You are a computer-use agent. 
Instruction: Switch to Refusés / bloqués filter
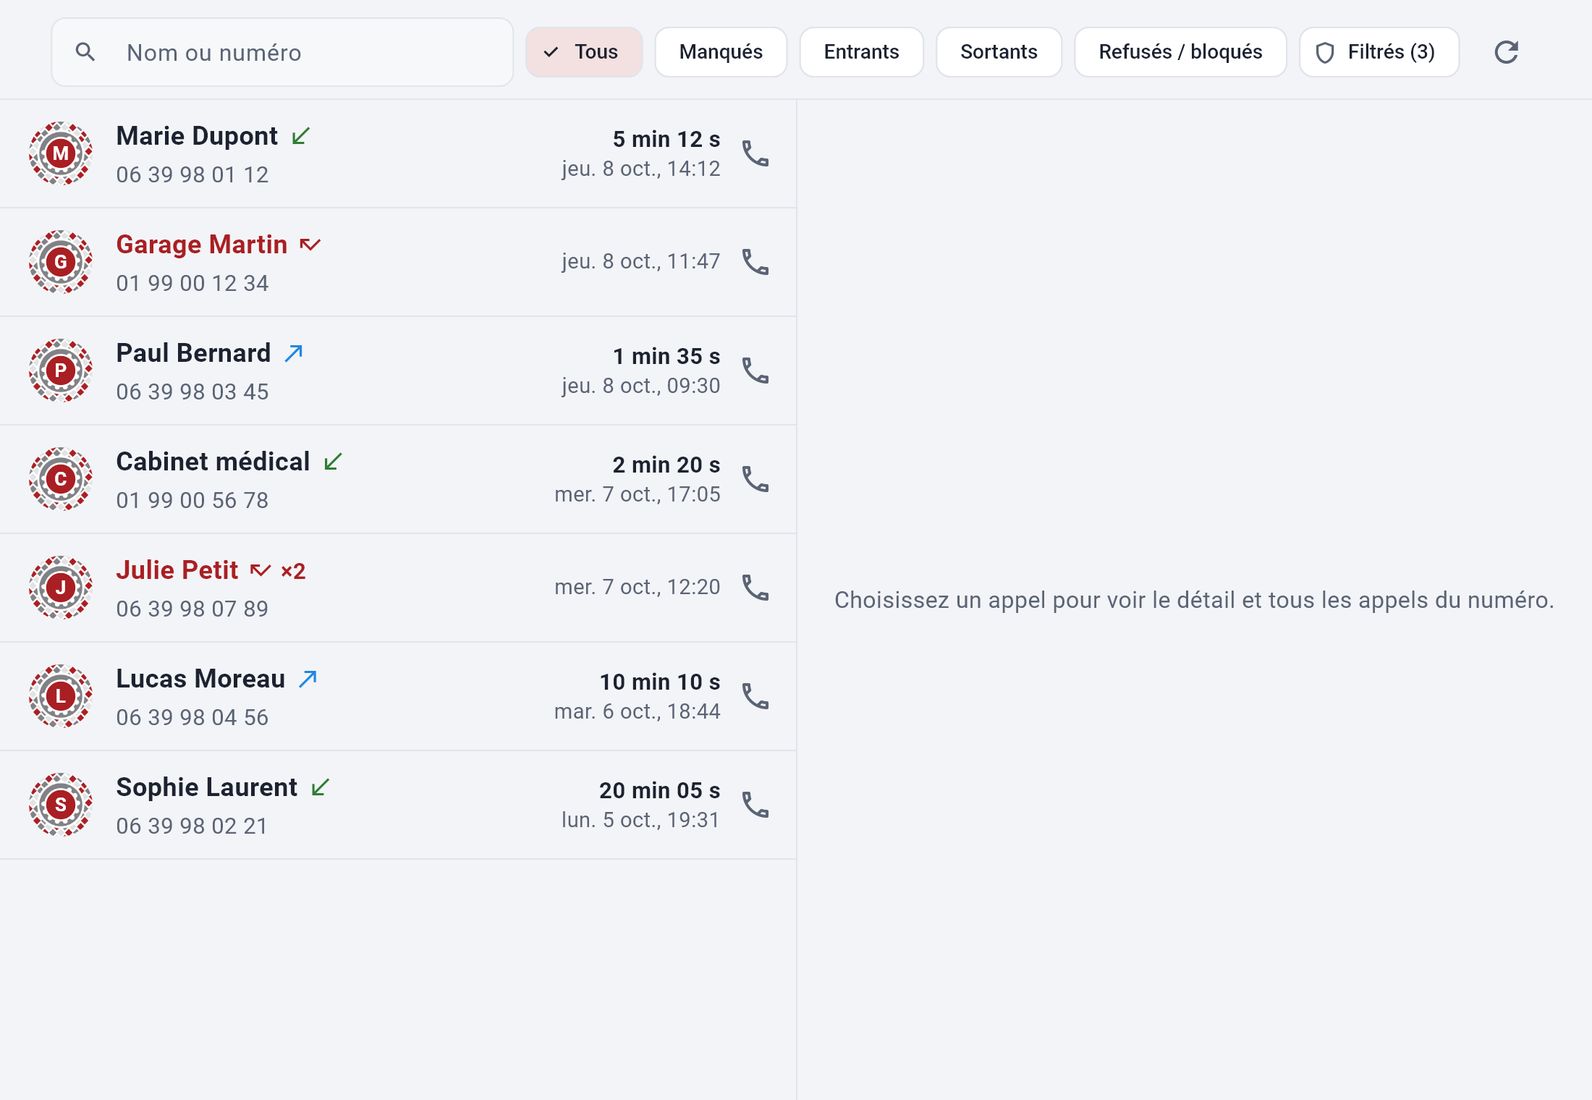(1180, 52)
